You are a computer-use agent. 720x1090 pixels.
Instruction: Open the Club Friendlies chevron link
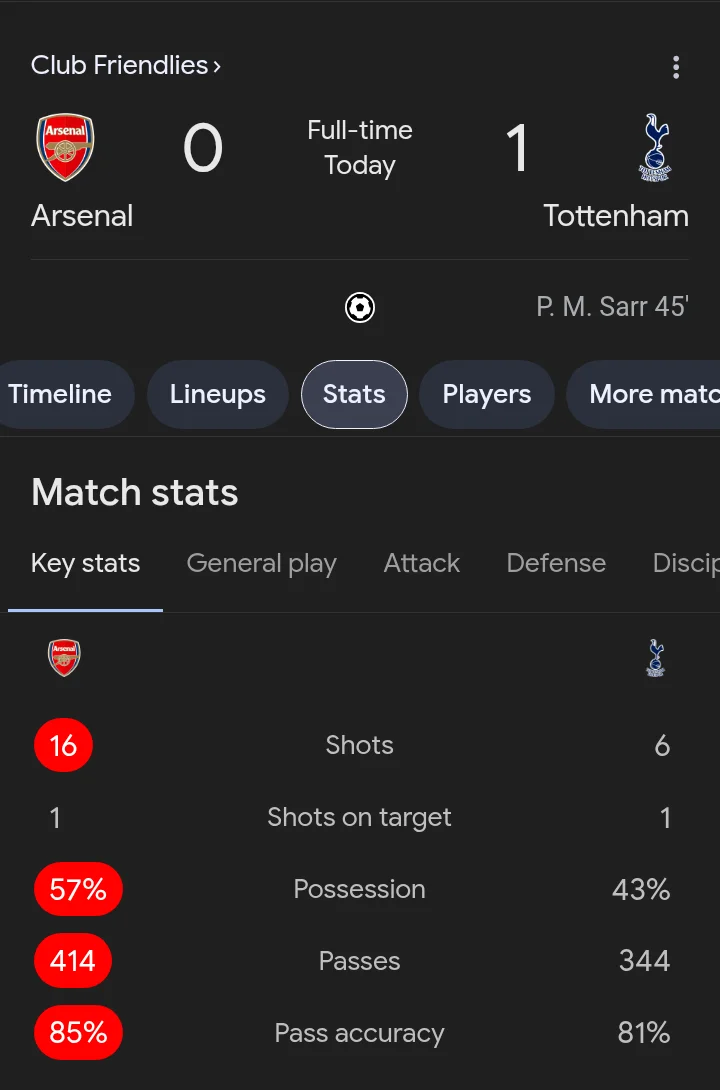(126, 65)
